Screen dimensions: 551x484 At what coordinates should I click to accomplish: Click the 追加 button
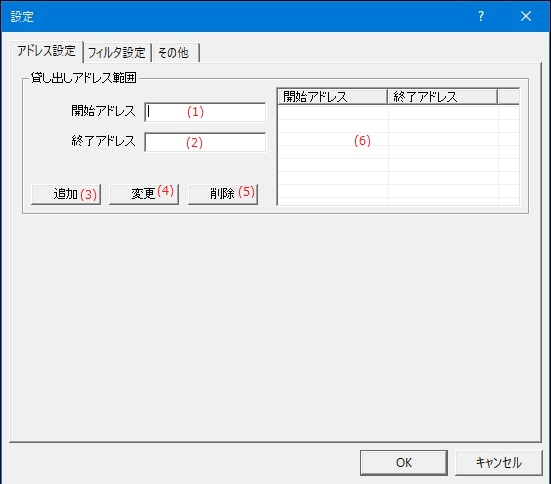click(66, 194)
